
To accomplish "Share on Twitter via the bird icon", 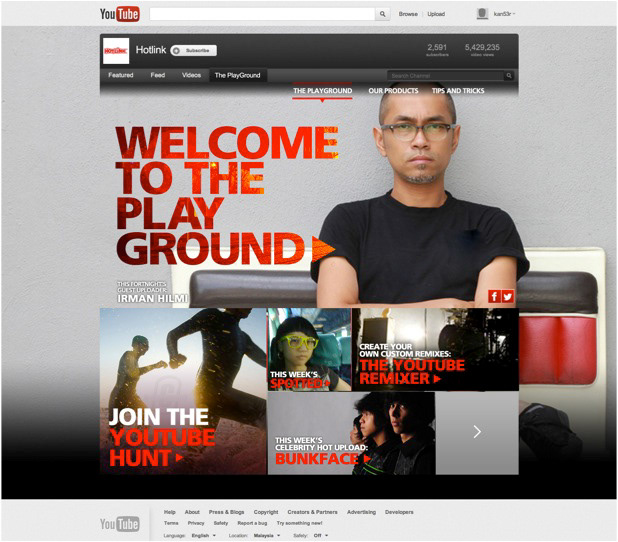I will pyautogui.click(x=508, y=296).
